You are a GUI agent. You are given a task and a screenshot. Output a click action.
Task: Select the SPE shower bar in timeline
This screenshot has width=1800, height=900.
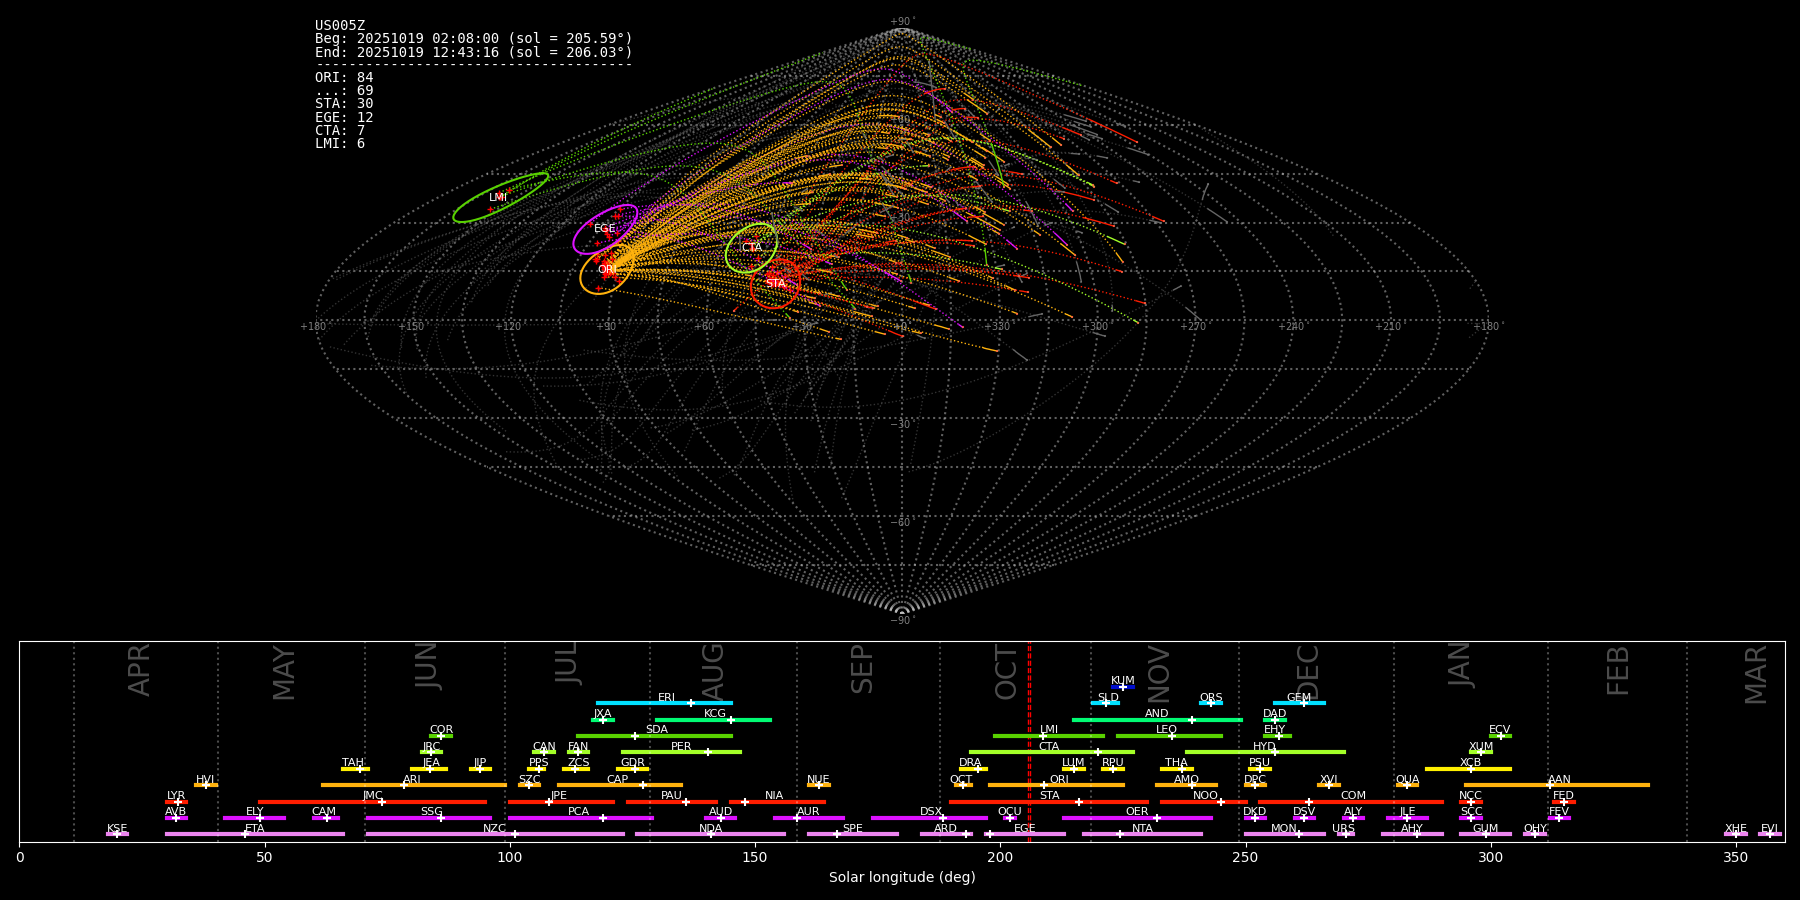(x=853, y=834)
